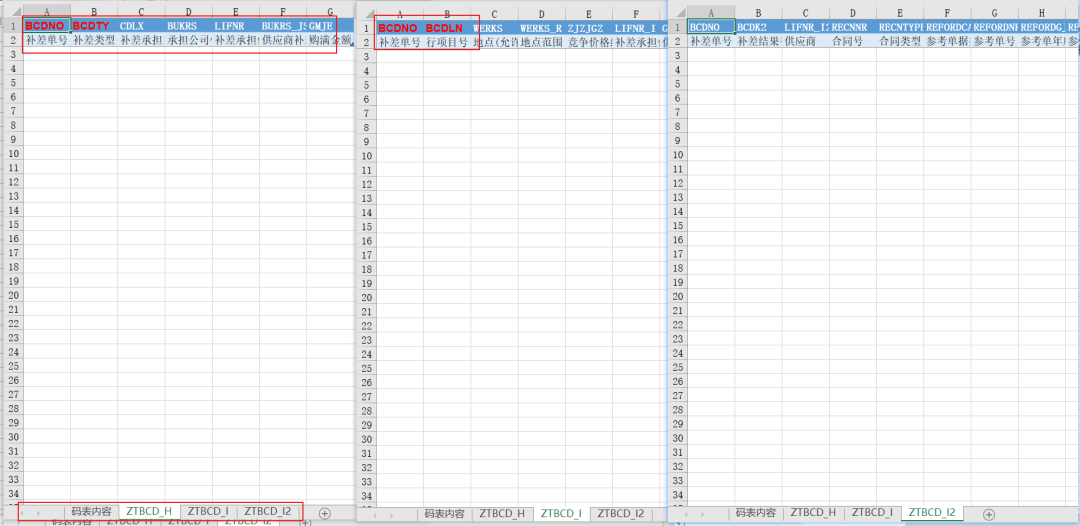Switch to ZTBCD_H tab in left window

click(x=149, y=512)
